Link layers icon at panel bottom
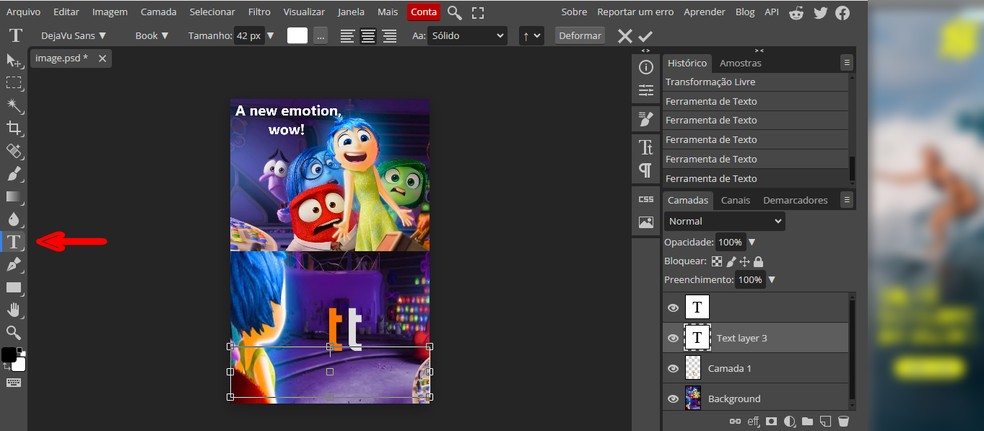The width and height of the screenshot is (984, 431). pyautogui.click(x=735, y=422)
